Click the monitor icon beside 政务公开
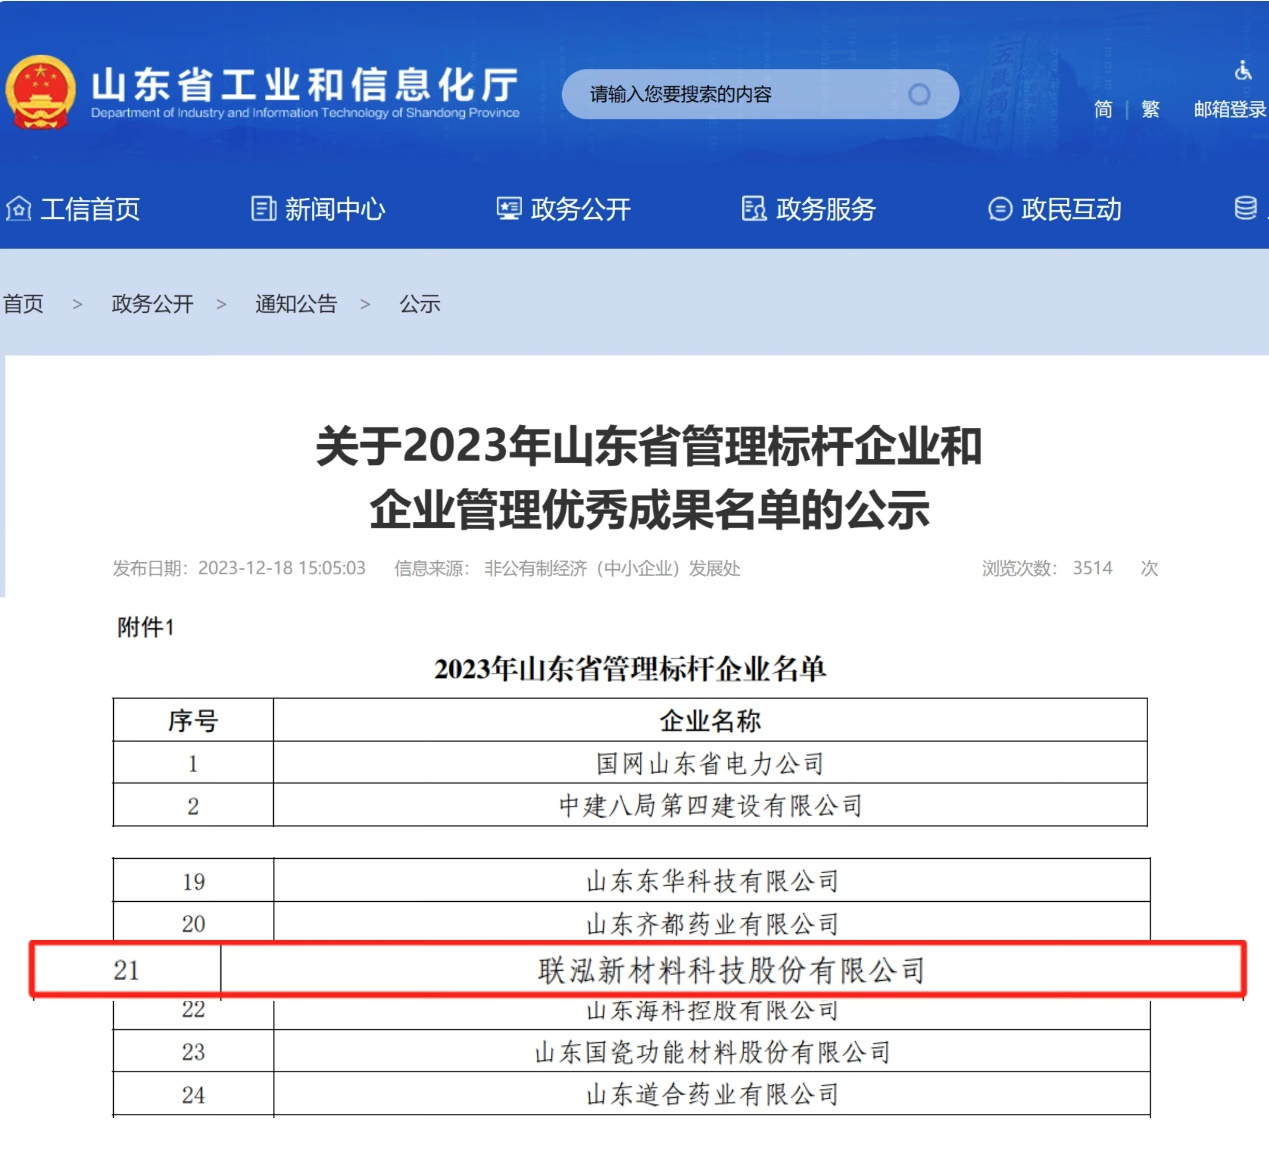1269x1158 pixels. pyautogui.click(x=508, y=208)
